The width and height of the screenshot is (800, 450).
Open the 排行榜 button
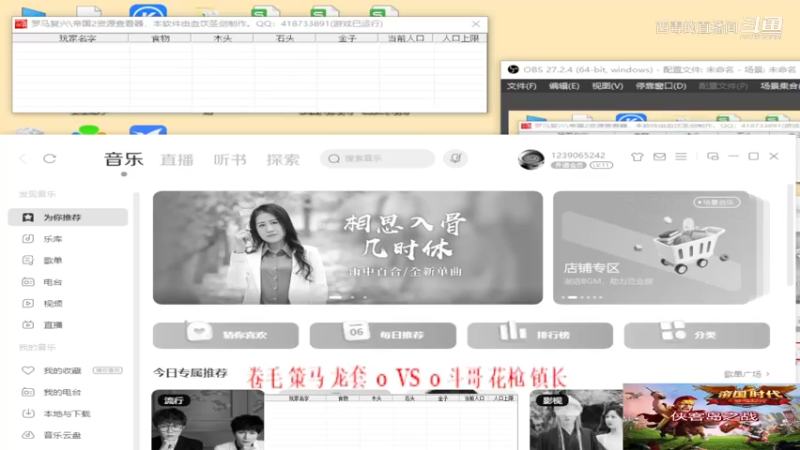pyautogui.click(x=540, y=335)
